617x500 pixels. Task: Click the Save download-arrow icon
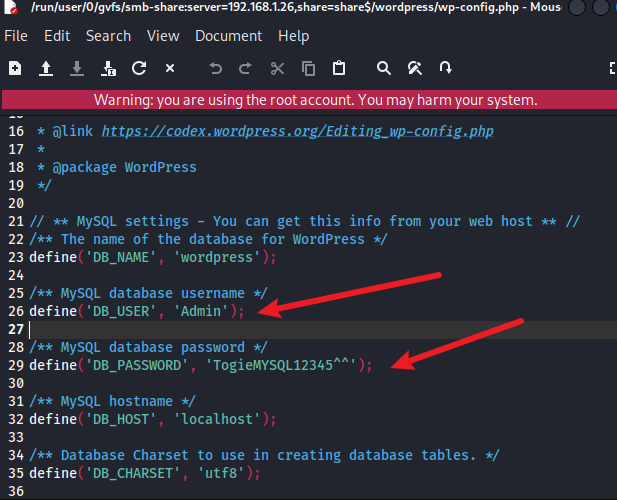point(77,68)
